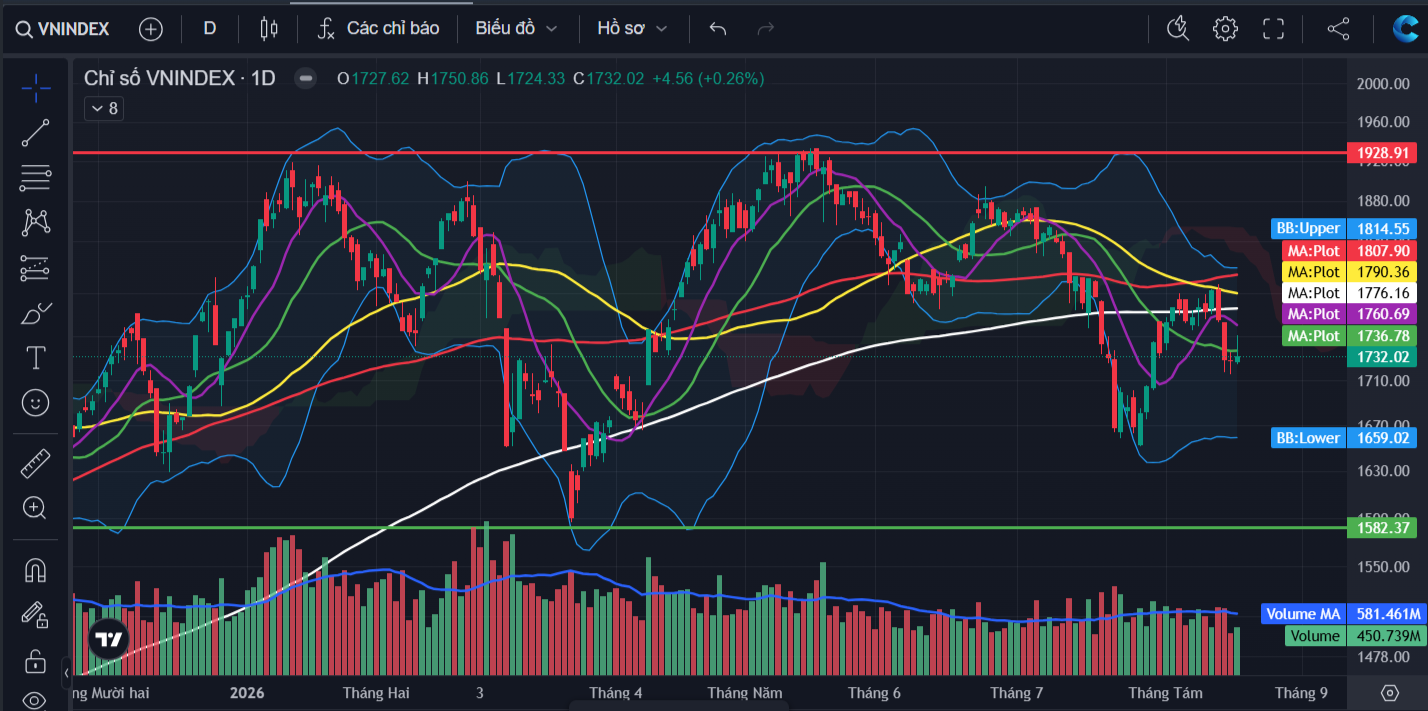Click the BB:Upper 1814.55 label

point(1344,228)
